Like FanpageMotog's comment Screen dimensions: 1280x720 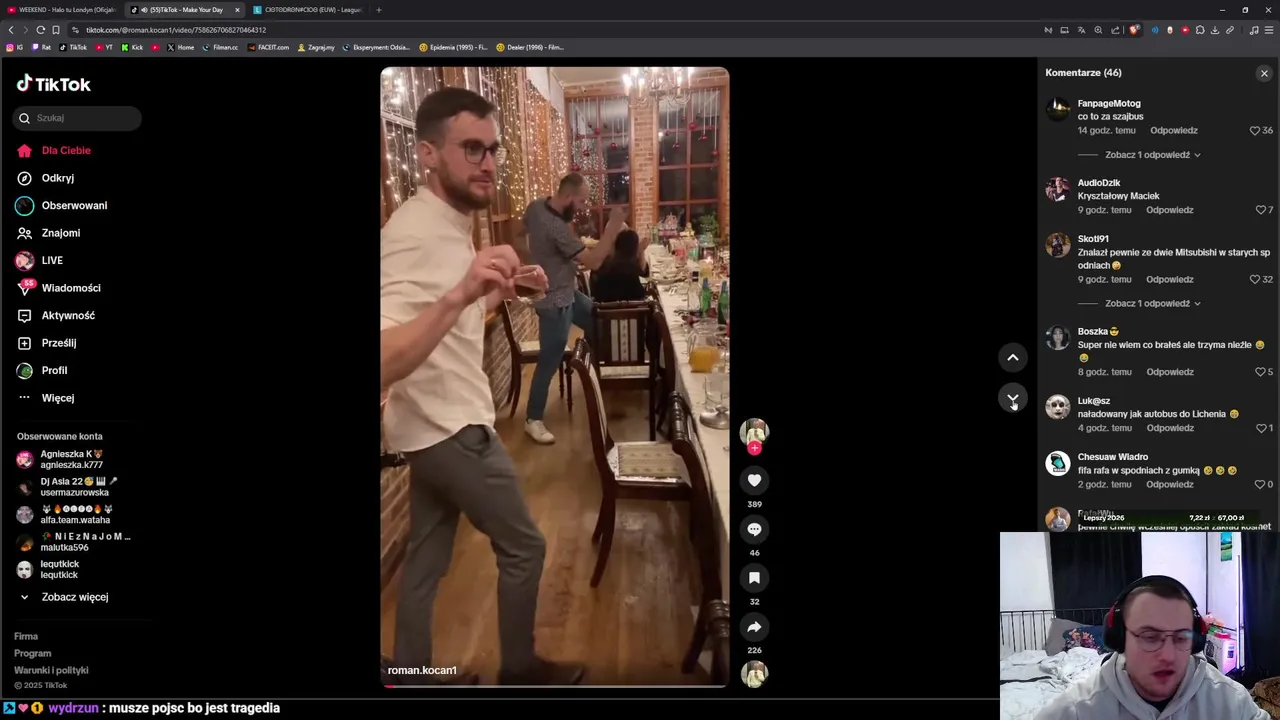(x=1255, y=130)
